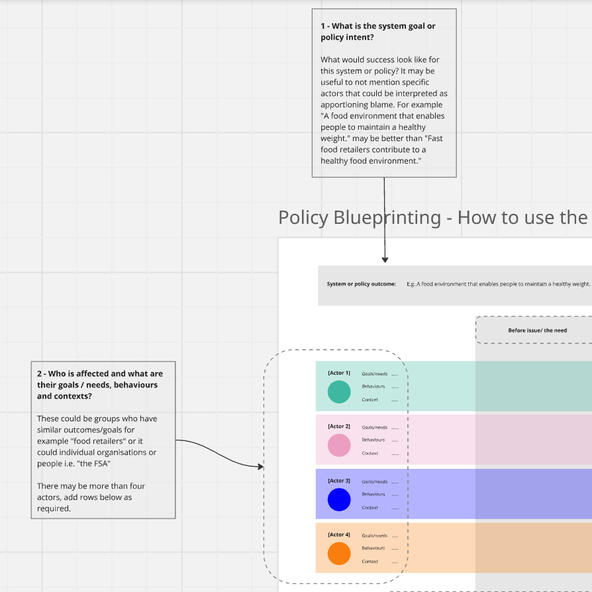Click the [Actor 2] label
Viewport: 592px width, 592px height.
pos(339,426)
